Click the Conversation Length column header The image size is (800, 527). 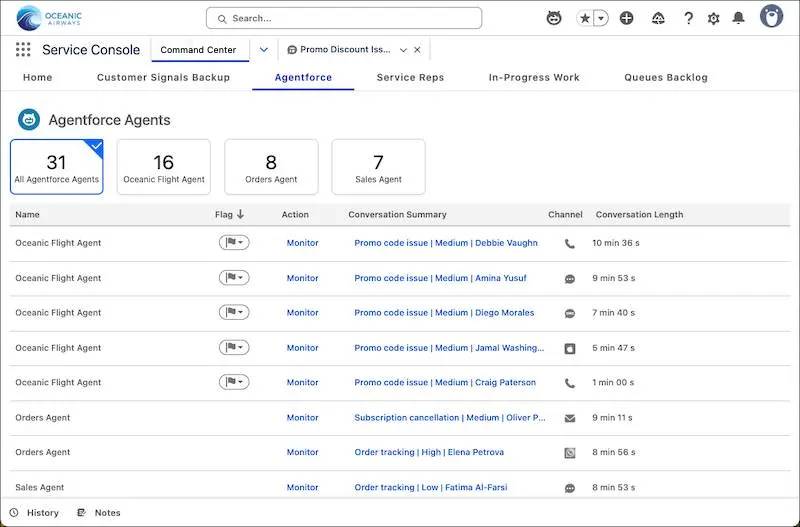[x=639, y=214]
